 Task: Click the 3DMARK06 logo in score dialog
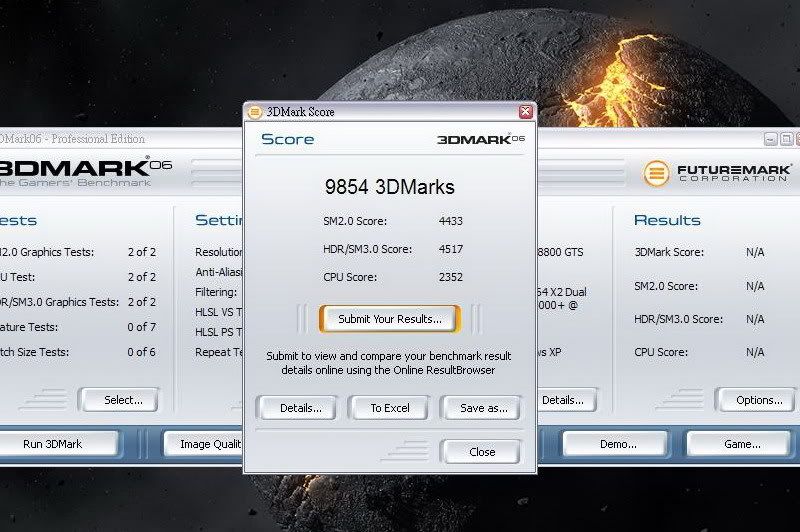tap(481, 139)
